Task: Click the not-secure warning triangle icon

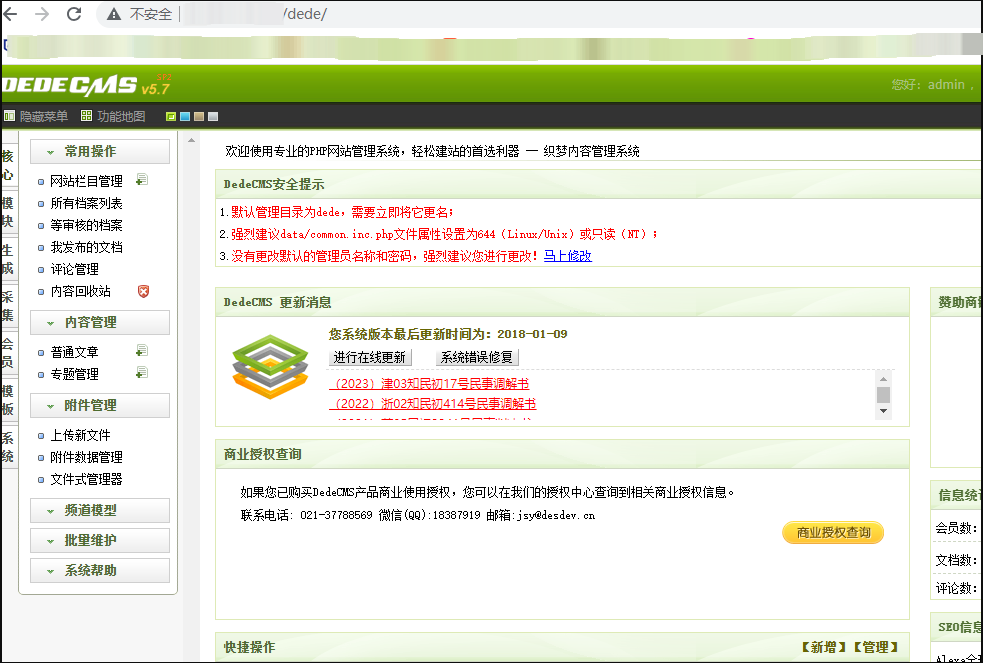Action: [113, 14]
